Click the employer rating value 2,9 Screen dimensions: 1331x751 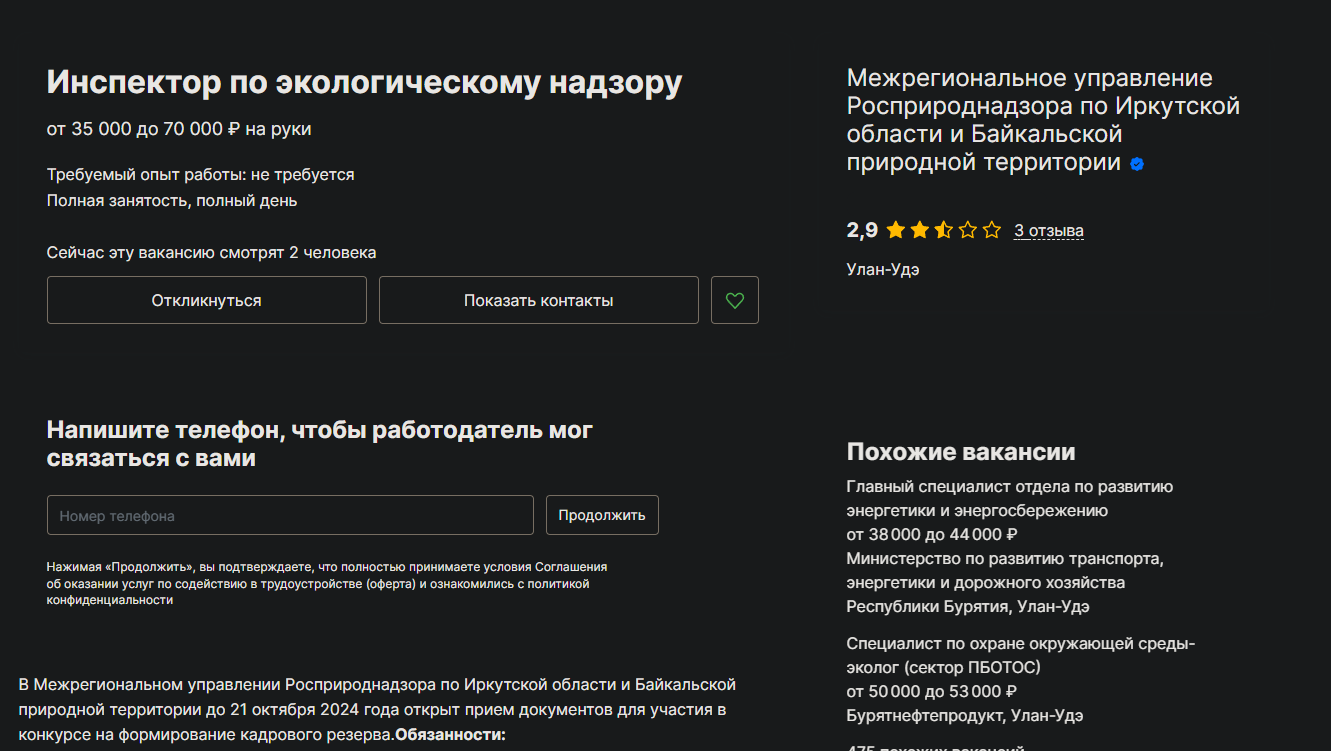862,231
